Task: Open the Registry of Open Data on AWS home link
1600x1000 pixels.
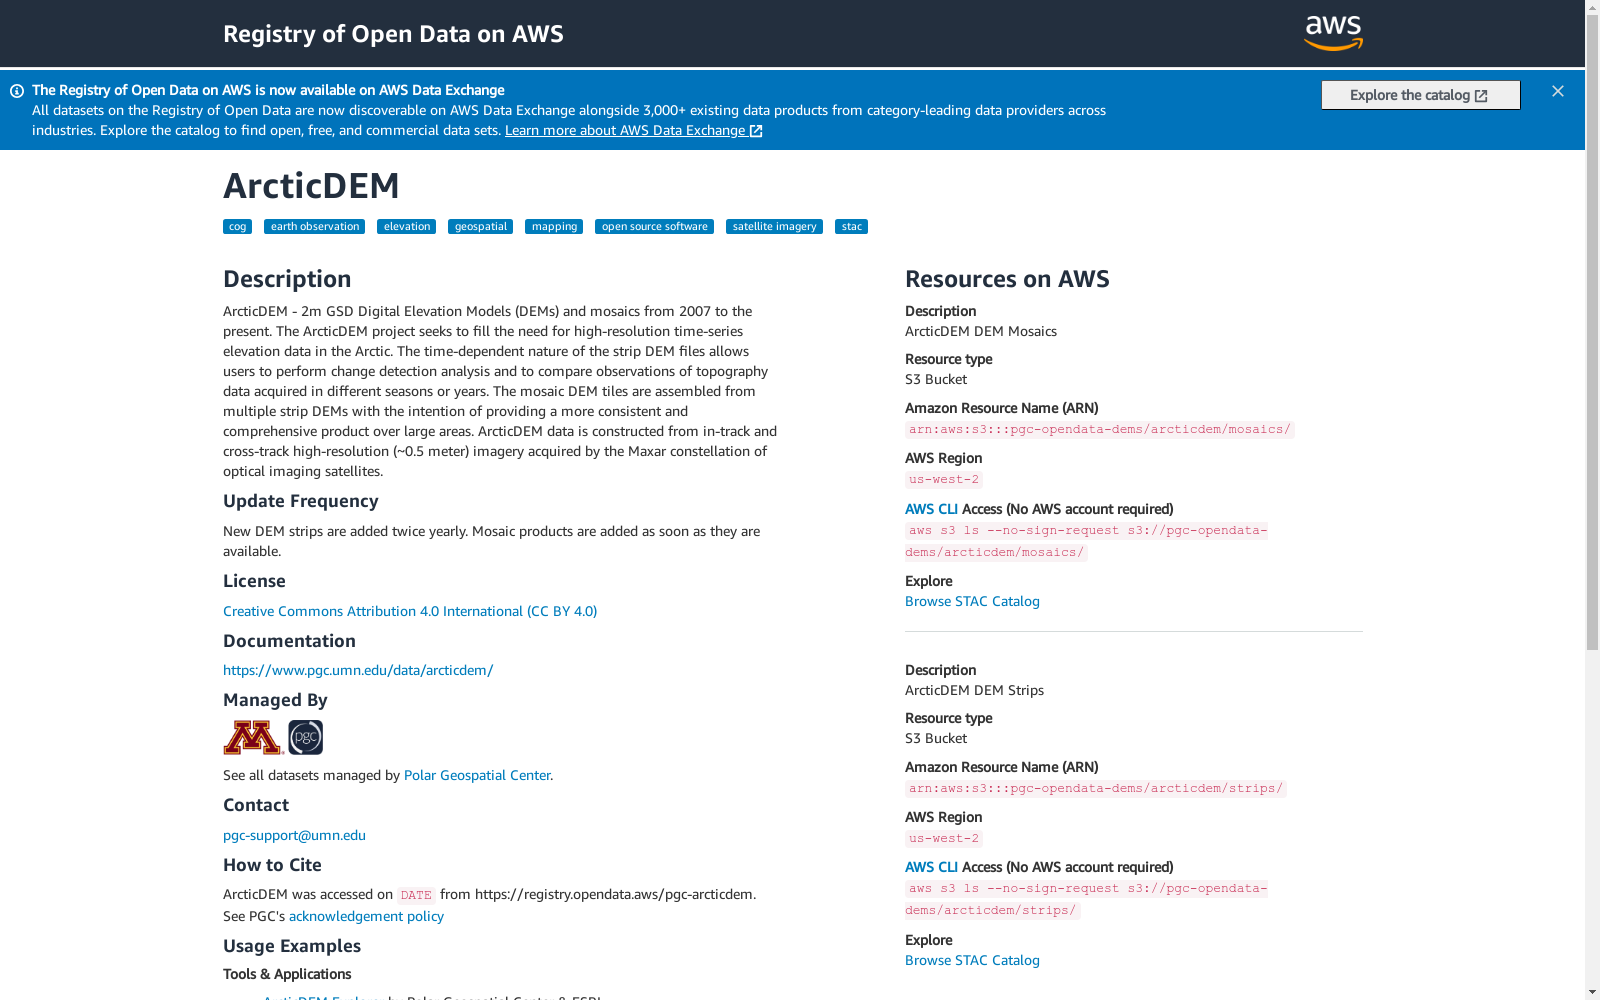Action: pyautogui.click(x=393, y=34)
